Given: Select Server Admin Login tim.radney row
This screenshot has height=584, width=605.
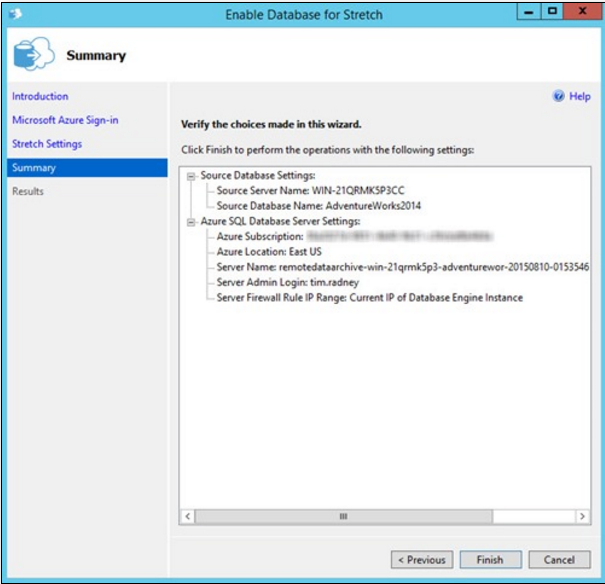Looking at the screenshot, I should point(287,282).
